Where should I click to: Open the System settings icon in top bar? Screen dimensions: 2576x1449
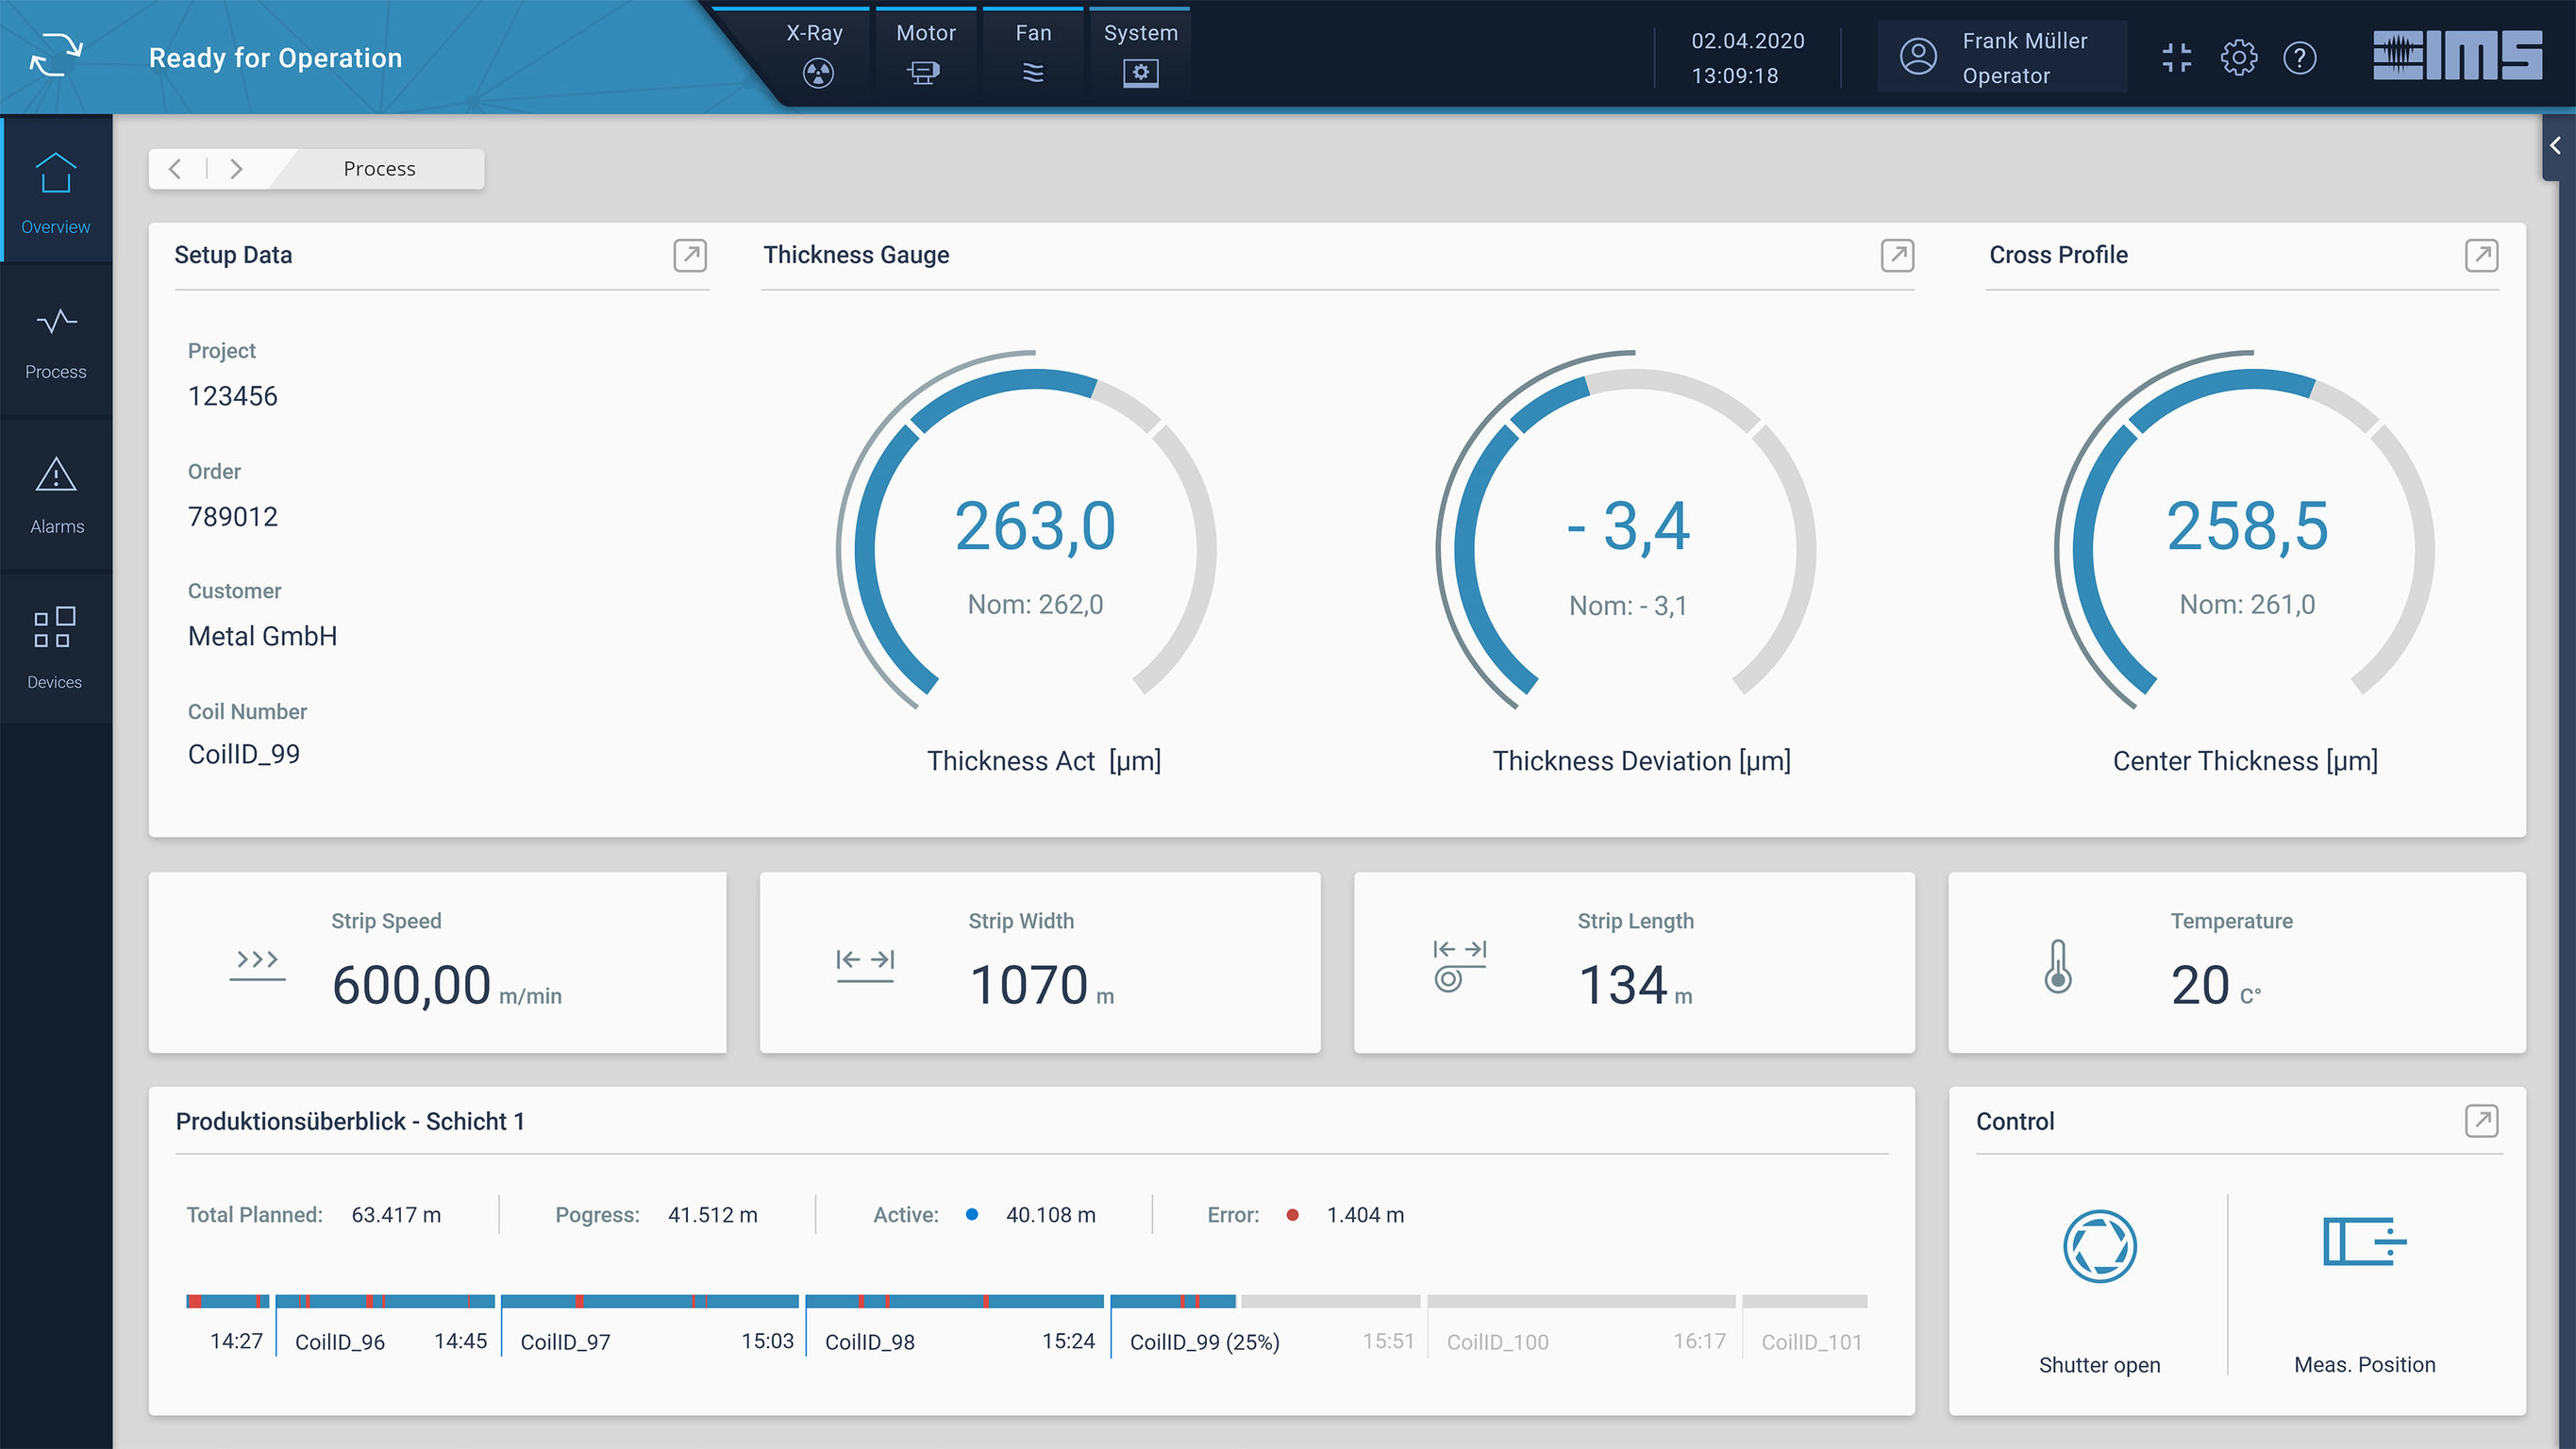pyautogui.click(x=1140, y=72)
